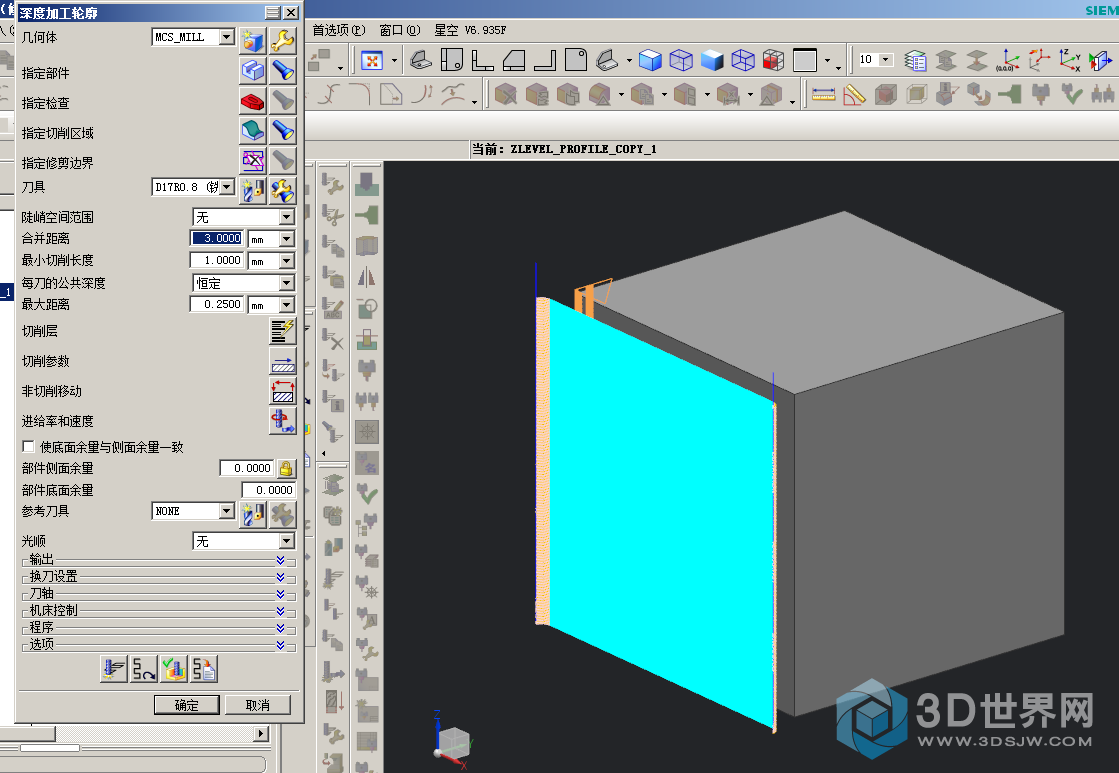Expand the machine control (机床控制) section
This screenshot has width=1119, height=773.
tap(280, 611)
